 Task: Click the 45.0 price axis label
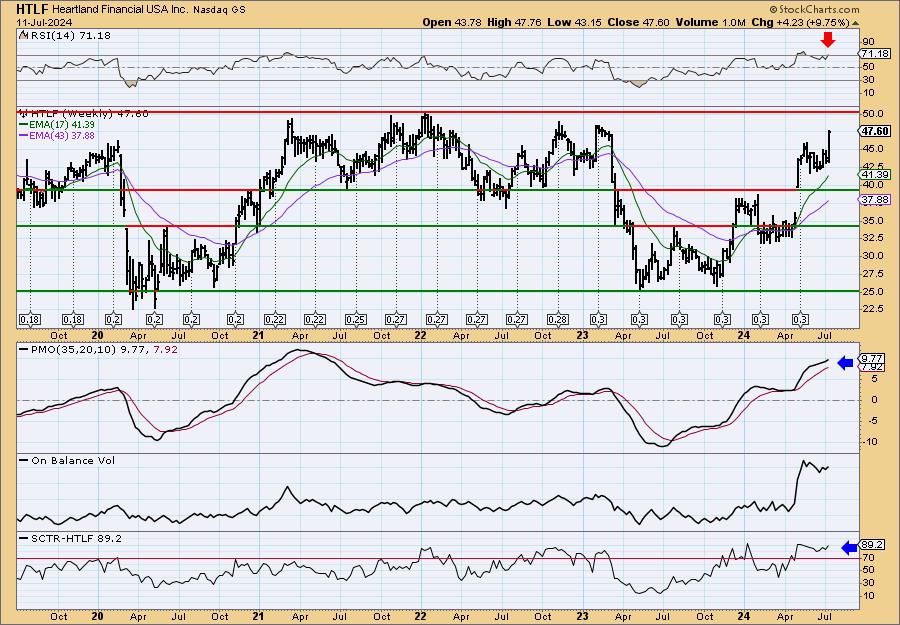[873, 149]
